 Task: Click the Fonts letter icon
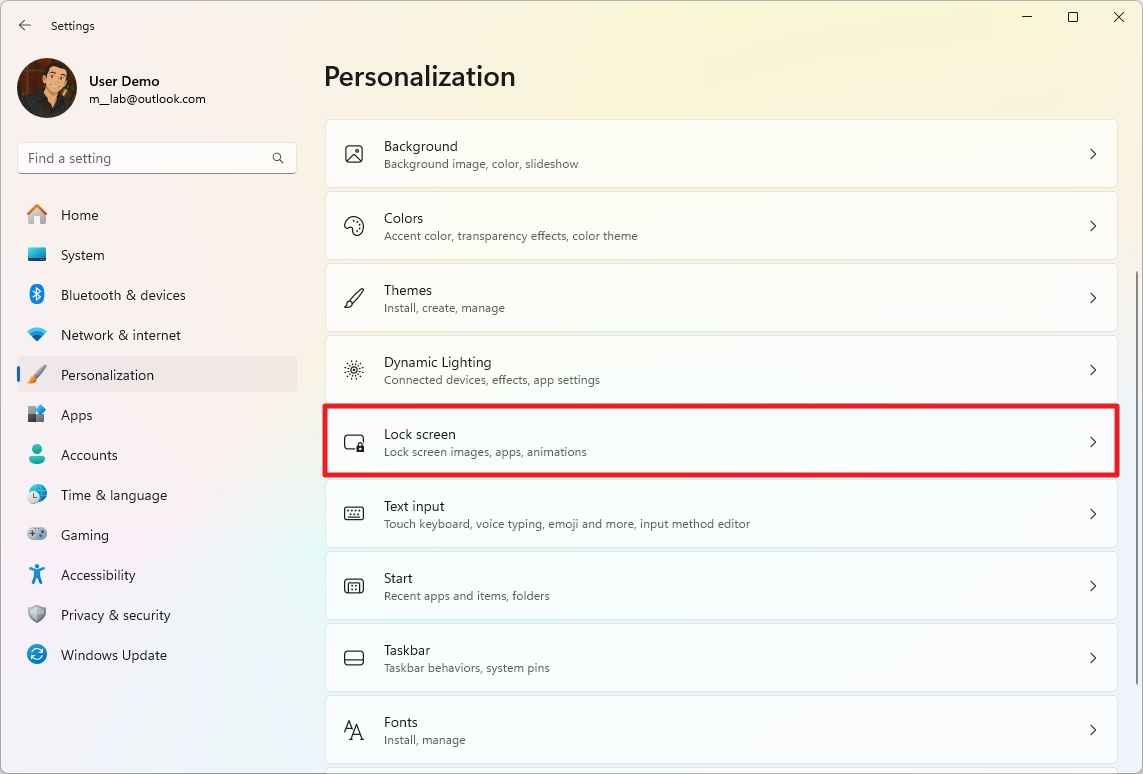354,730
